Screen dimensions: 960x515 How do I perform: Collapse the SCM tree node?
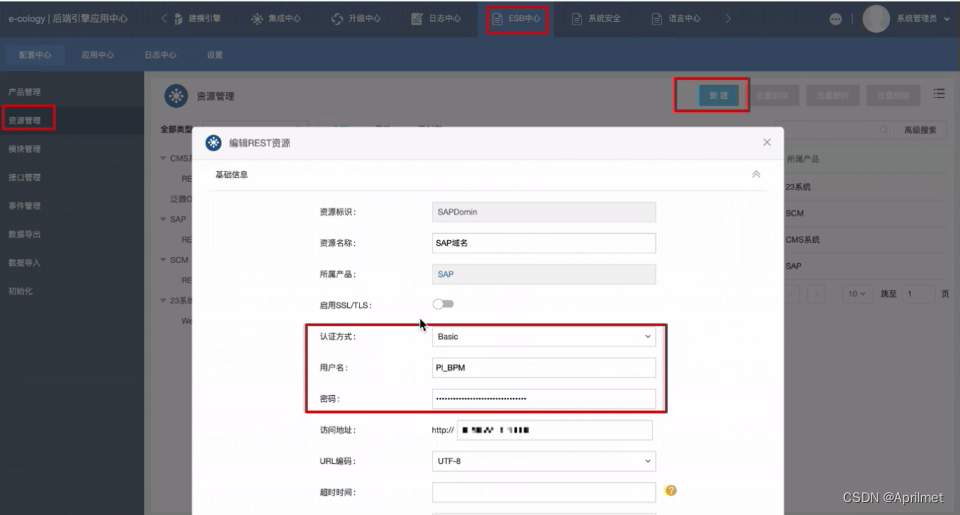(163, 260)
